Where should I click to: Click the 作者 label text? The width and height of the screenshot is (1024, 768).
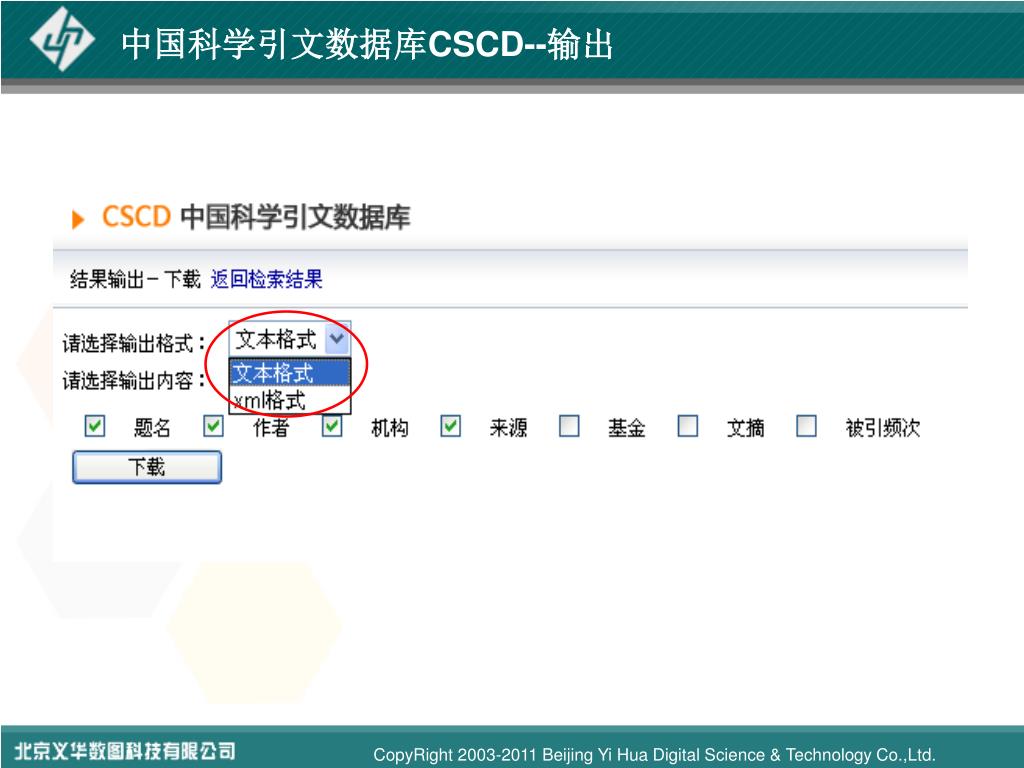click(x=271, y=428)
